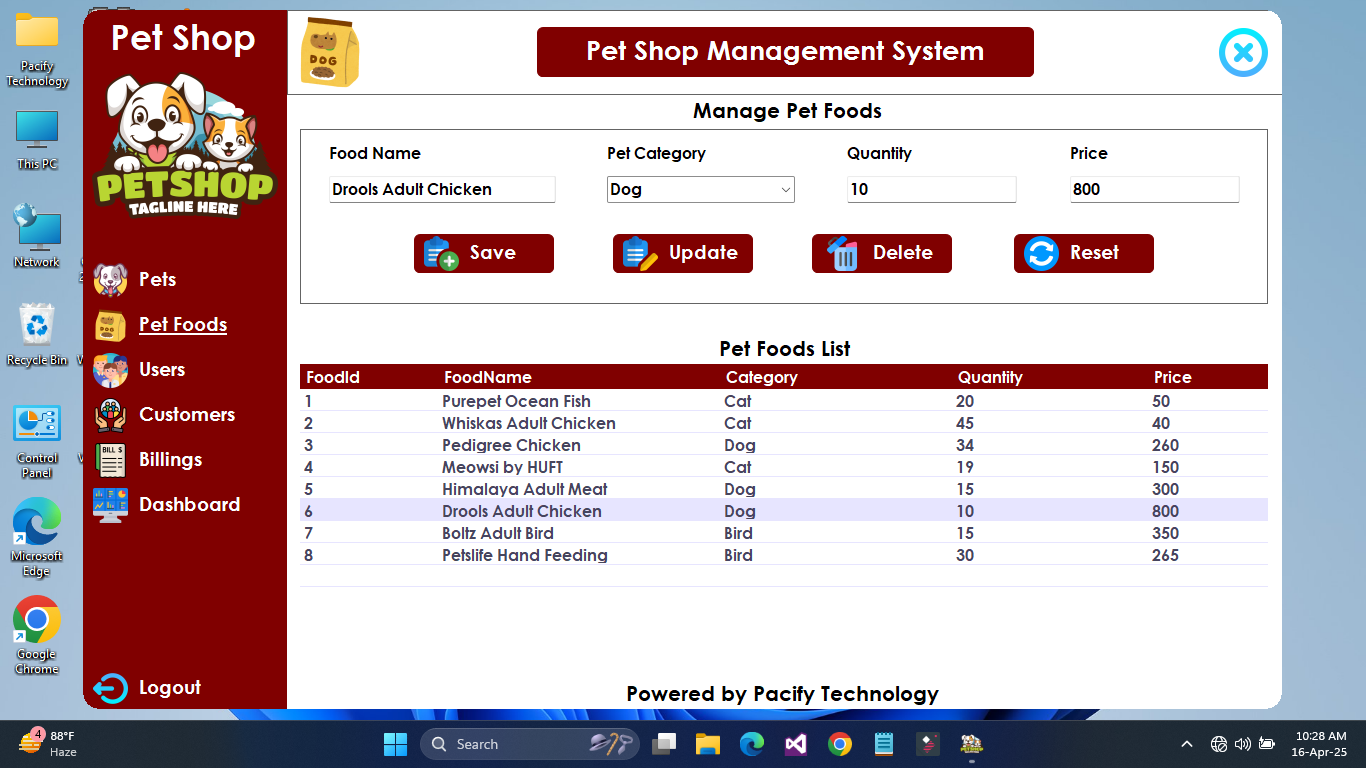Click the round blue close icon
This screenshot has width=1366, height=768.
point(1243,52)
